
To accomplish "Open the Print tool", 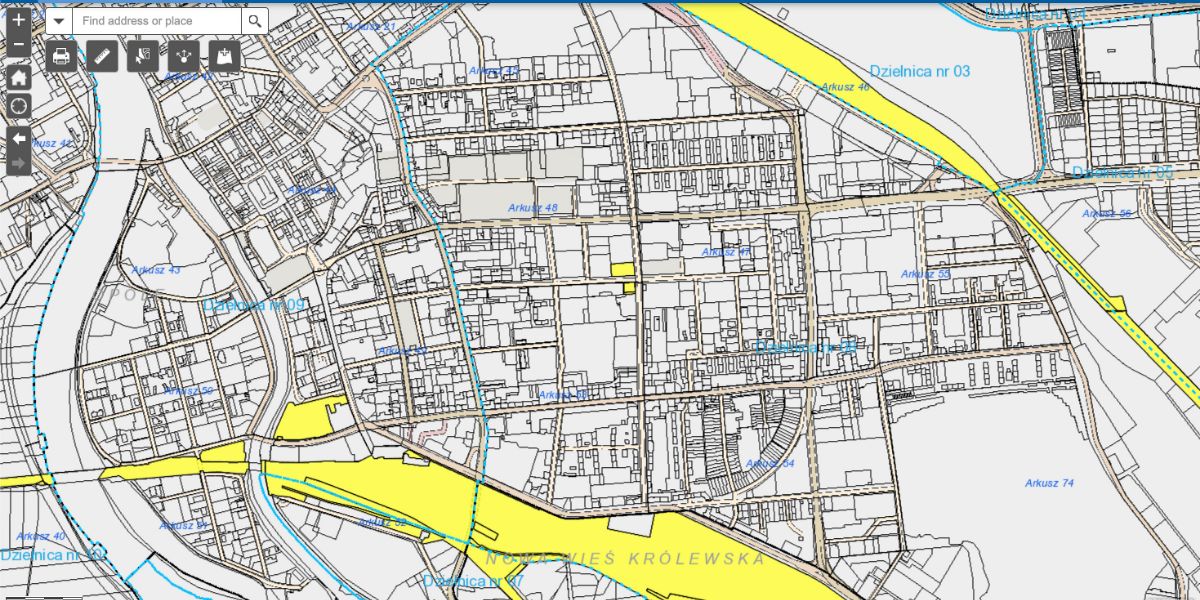I will pyautogui.click(x=61, y=56).
